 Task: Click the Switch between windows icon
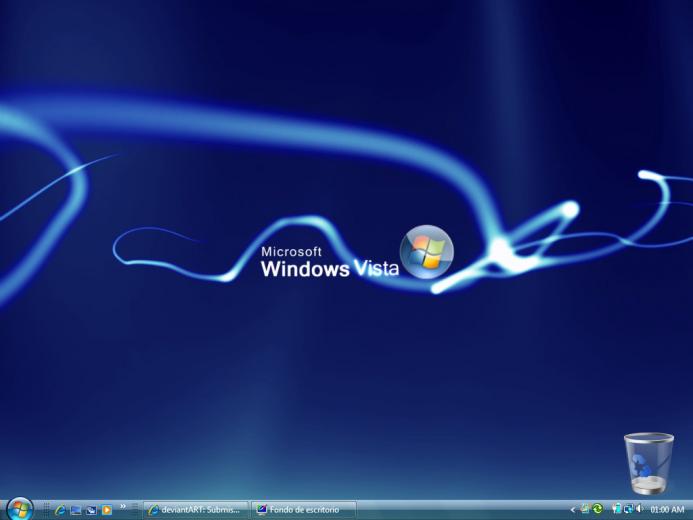click(x=91, y=510)
